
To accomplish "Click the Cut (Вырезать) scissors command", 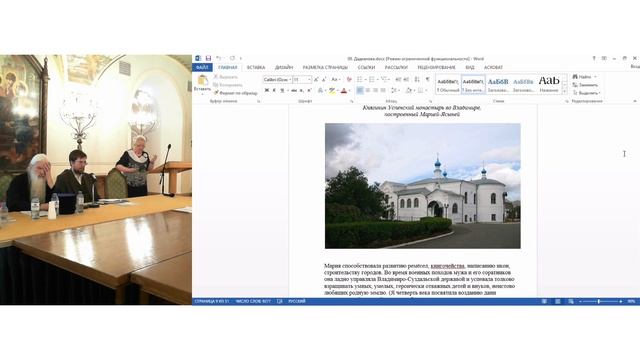I will tap(226, 77).
